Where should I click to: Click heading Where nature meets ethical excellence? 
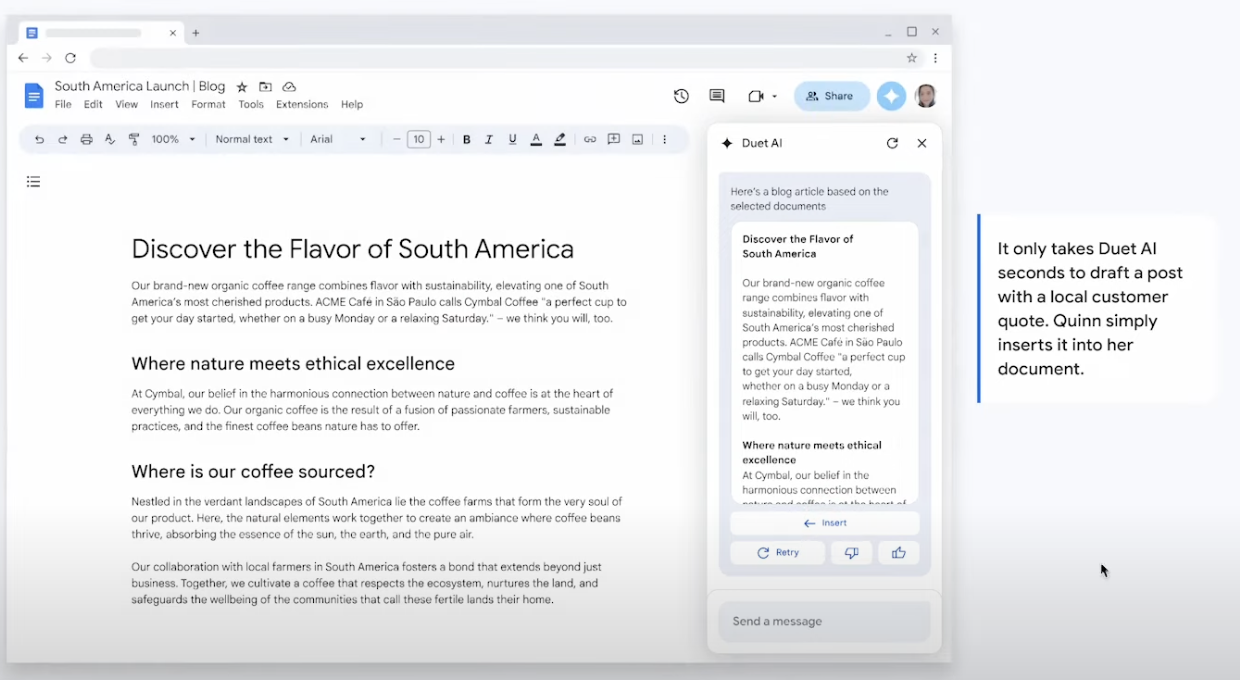tap(293, 363)
